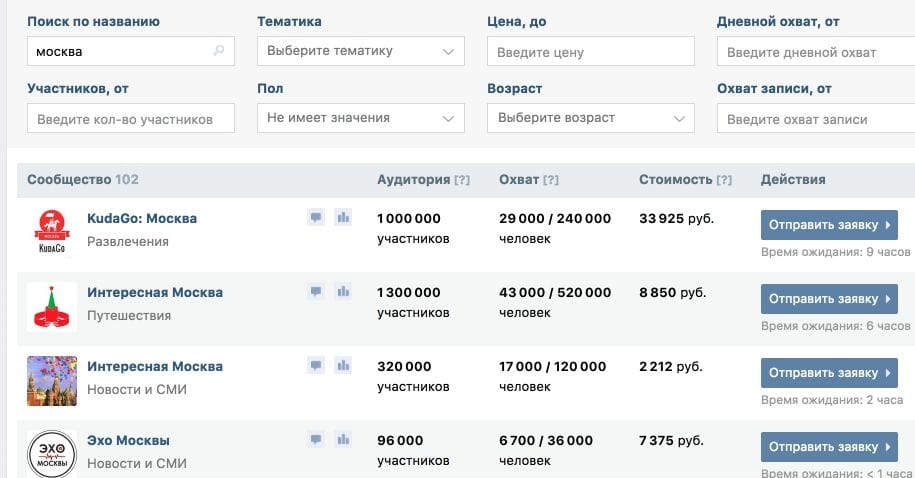Click the Действия column header

point(793,180)
